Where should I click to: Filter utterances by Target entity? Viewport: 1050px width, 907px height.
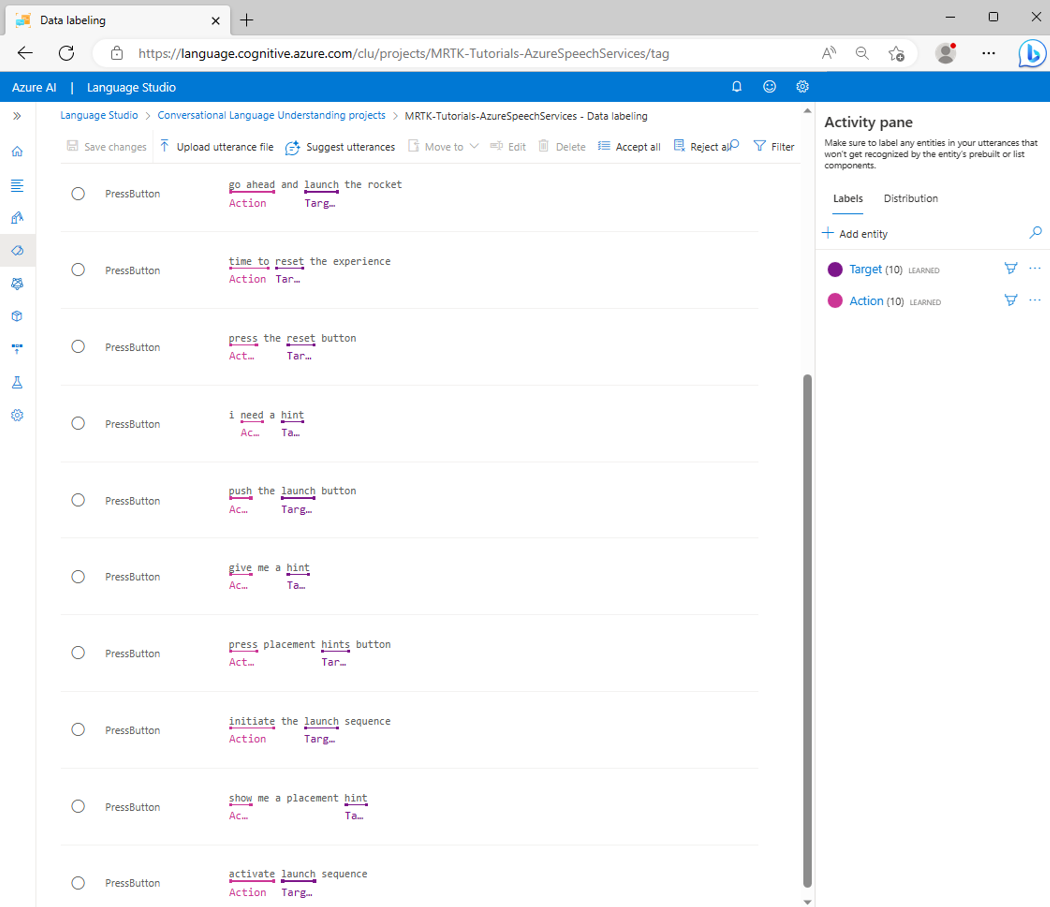(x=1011, y=269)
